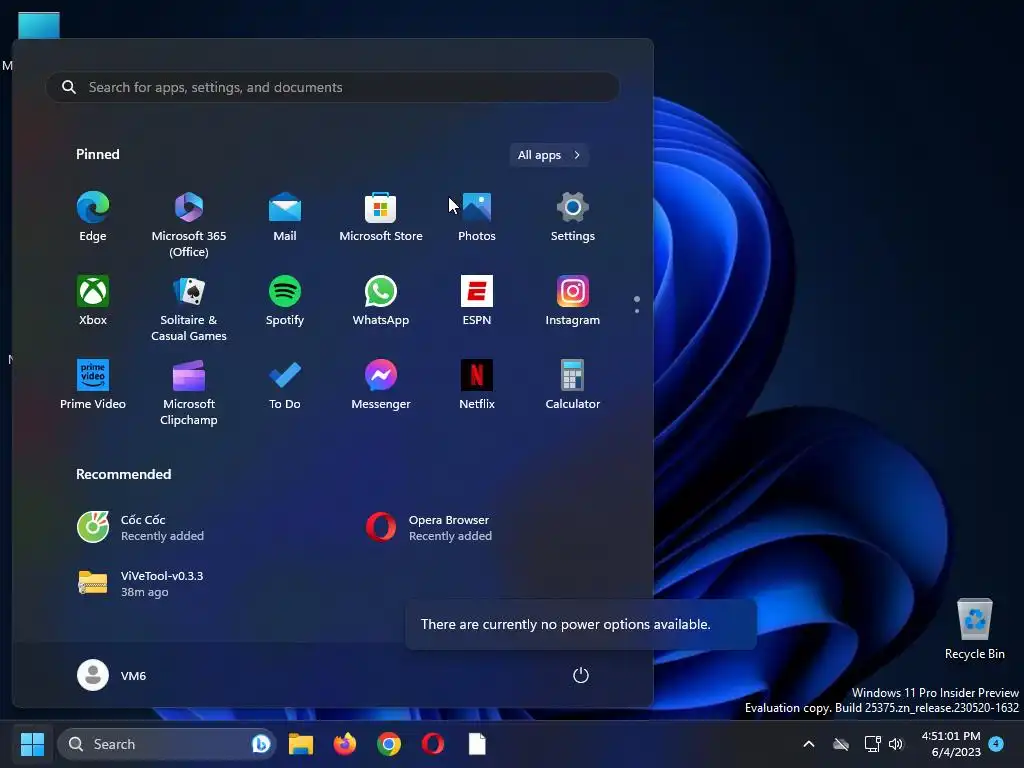Screen dimensions: 1024x768
Task: Launch Microsoft 365 (Office)
Action: [x=189, y=225]
